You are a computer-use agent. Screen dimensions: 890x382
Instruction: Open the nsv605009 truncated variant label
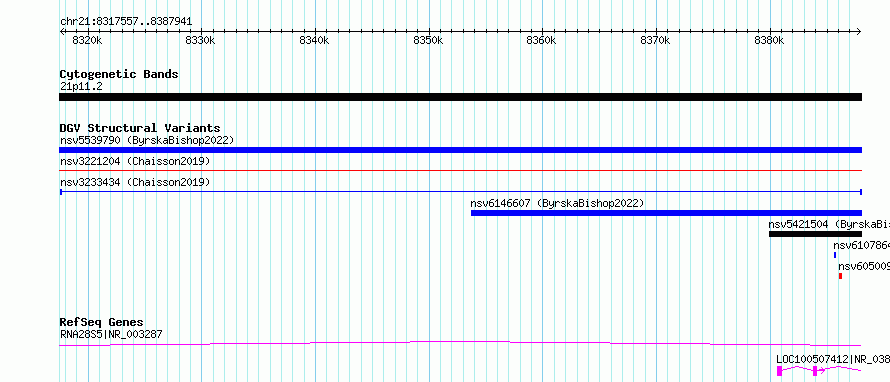click(864, 266)
